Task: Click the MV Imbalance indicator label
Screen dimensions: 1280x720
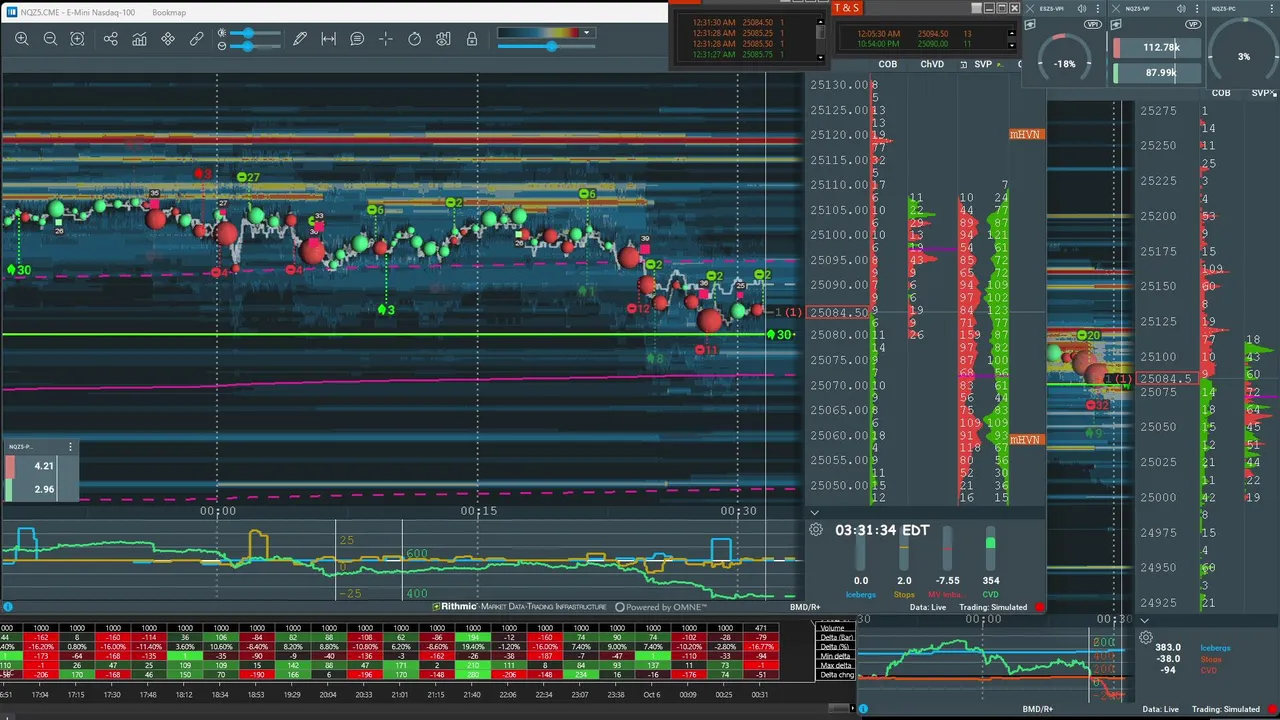Action: [946, 595]
